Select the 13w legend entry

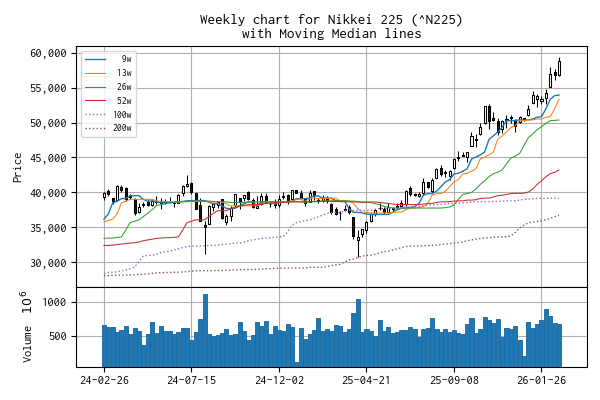pos(109,73)
